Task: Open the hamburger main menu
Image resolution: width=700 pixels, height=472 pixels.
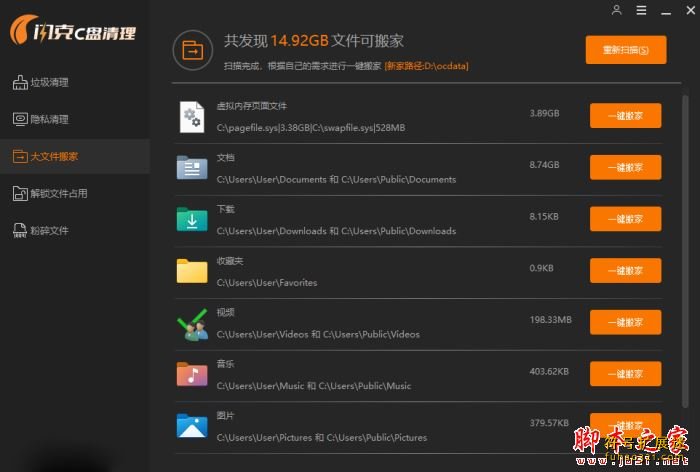Action: click(x=641, y=11)
